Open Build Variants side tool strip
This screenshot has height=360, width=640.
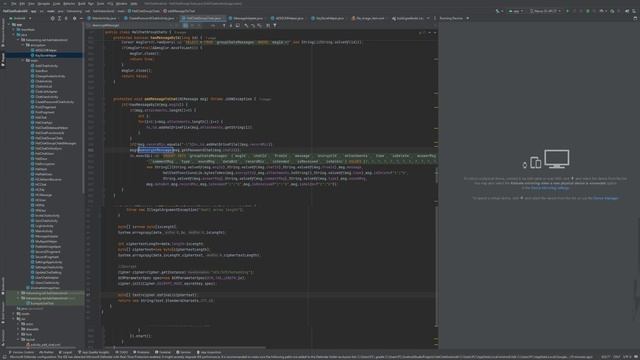(3, 312)
